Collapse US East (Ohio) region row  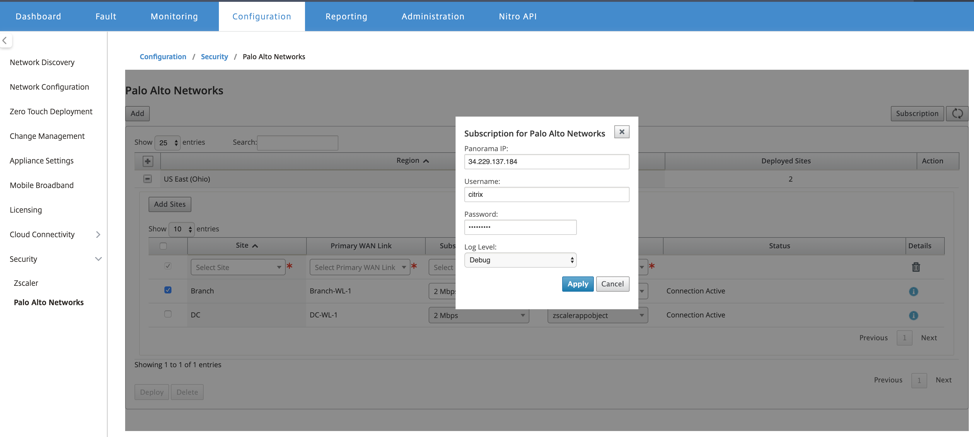click(148, 179)
